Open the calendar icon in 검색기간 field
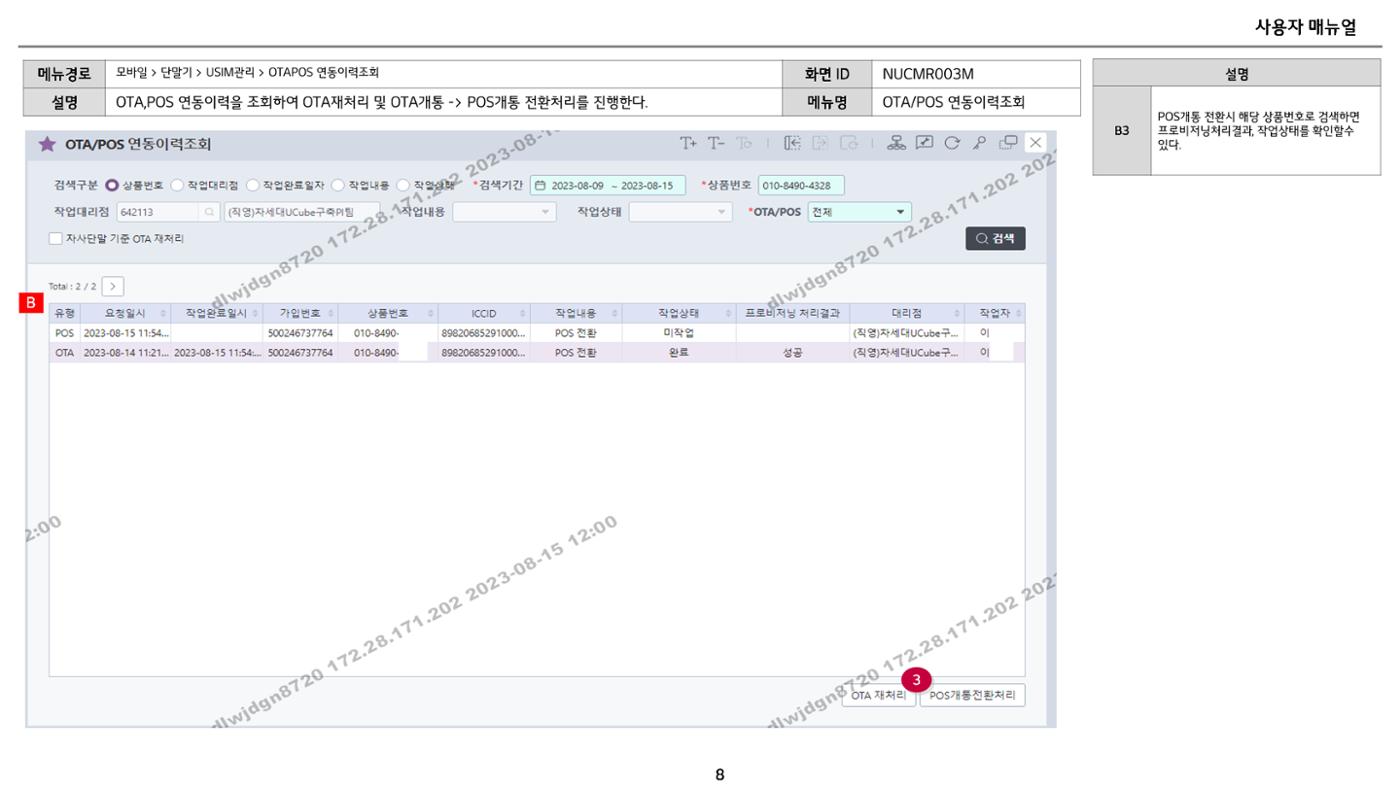Screen dimensions: 1400x788 [541, 185]
